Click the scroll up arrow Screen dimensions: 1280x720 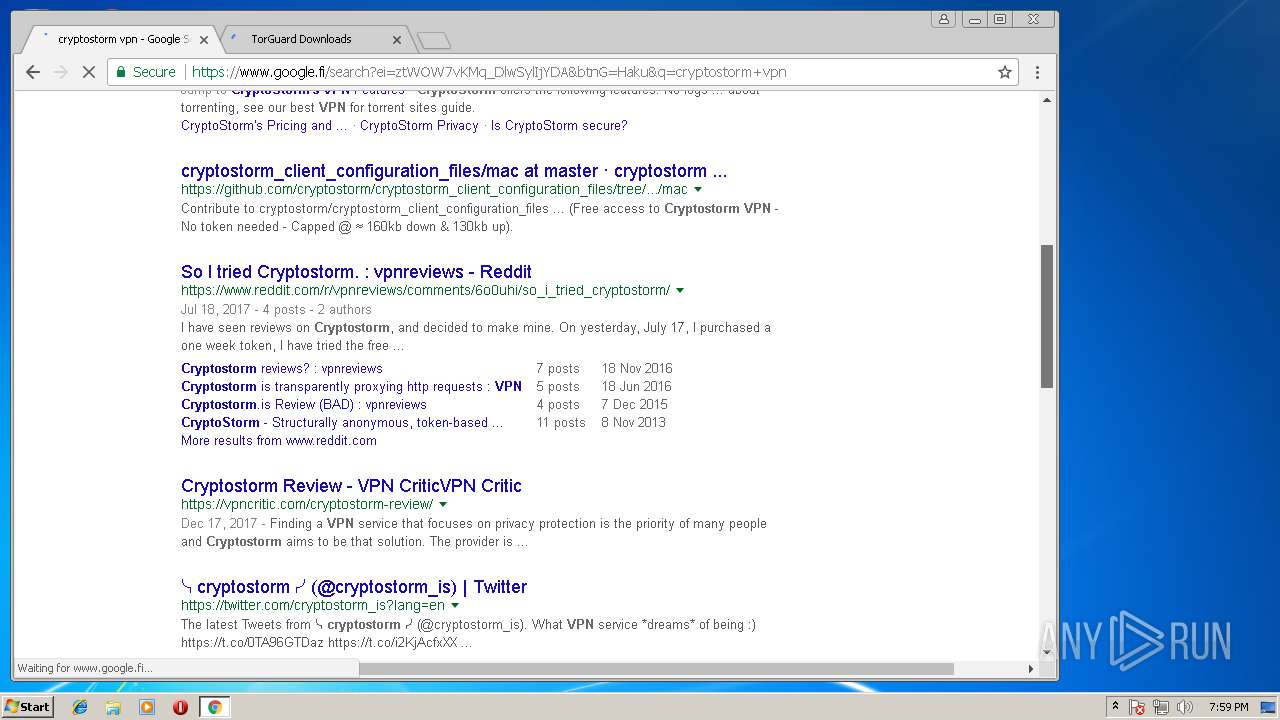(x=1047, y=100)
